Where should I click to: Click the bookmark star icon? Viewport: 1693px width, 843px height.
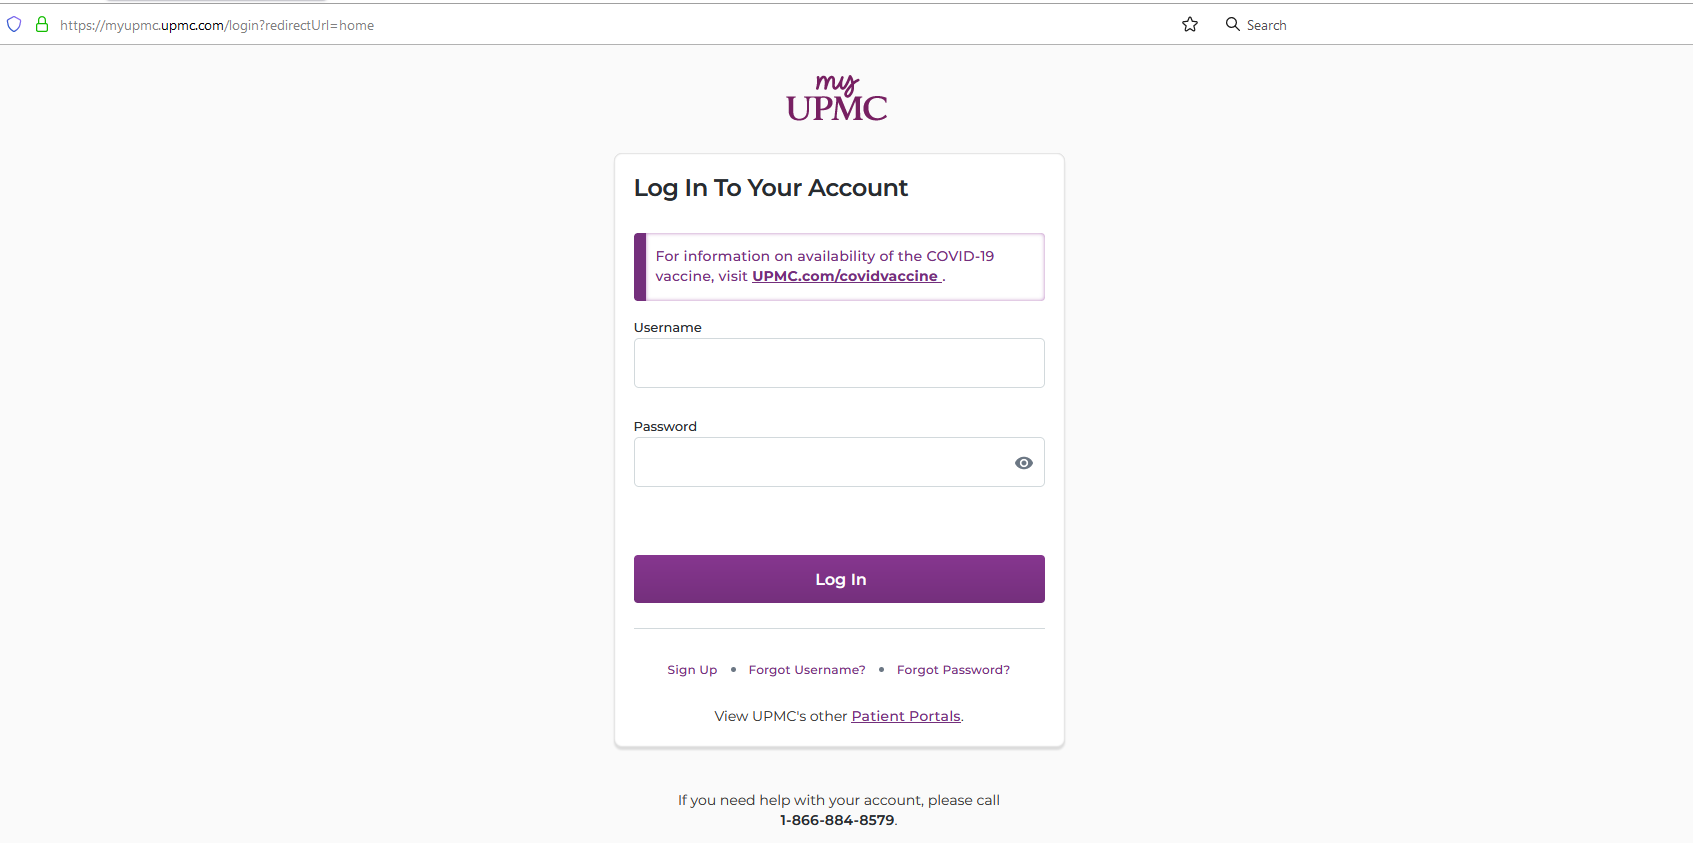coord(1189,24)
